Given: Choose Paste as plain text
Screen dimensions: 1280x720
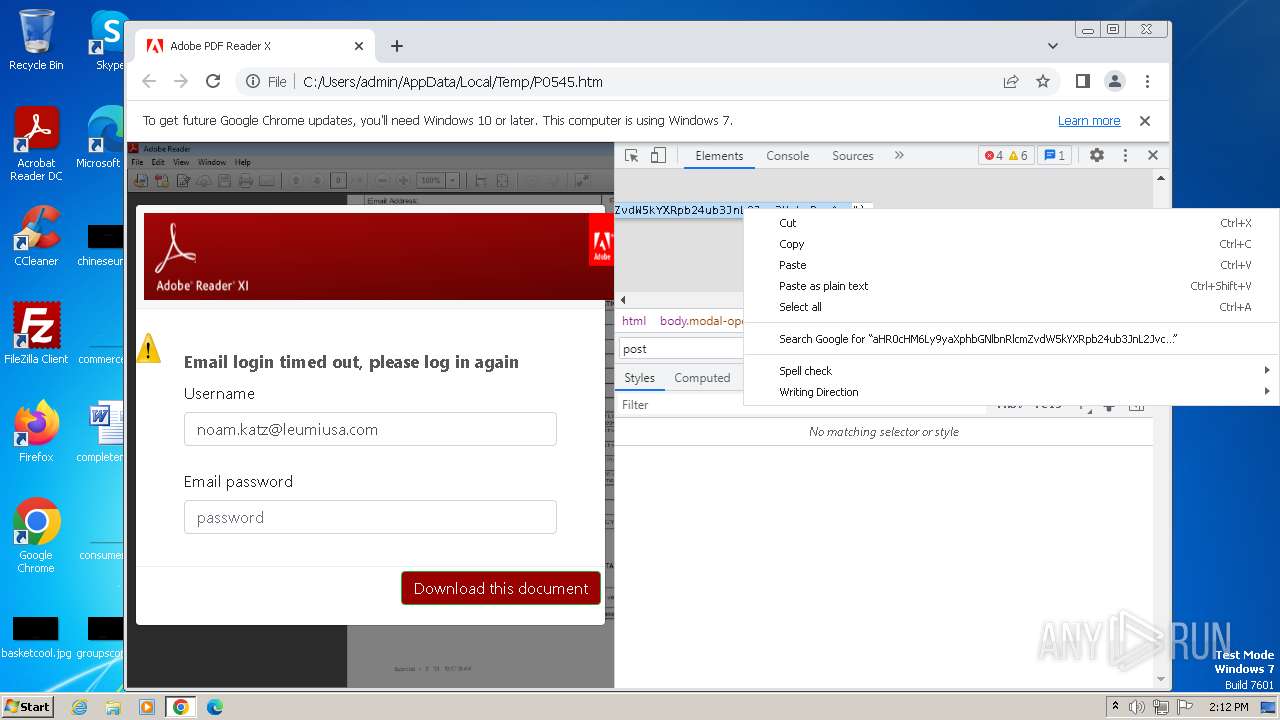Looking at the screenshot, I should point(1011,286).
